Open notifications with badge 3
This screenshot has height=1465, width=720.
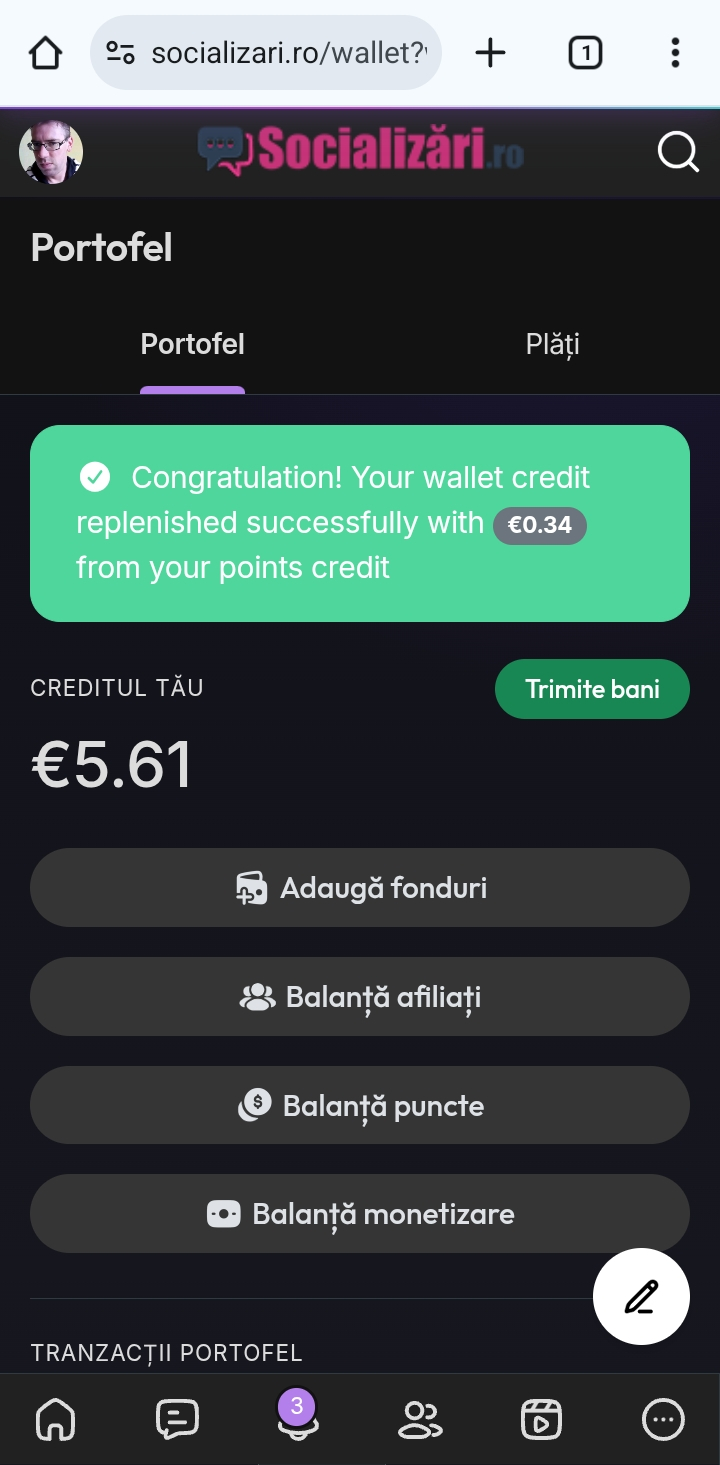pos(297,1417)
